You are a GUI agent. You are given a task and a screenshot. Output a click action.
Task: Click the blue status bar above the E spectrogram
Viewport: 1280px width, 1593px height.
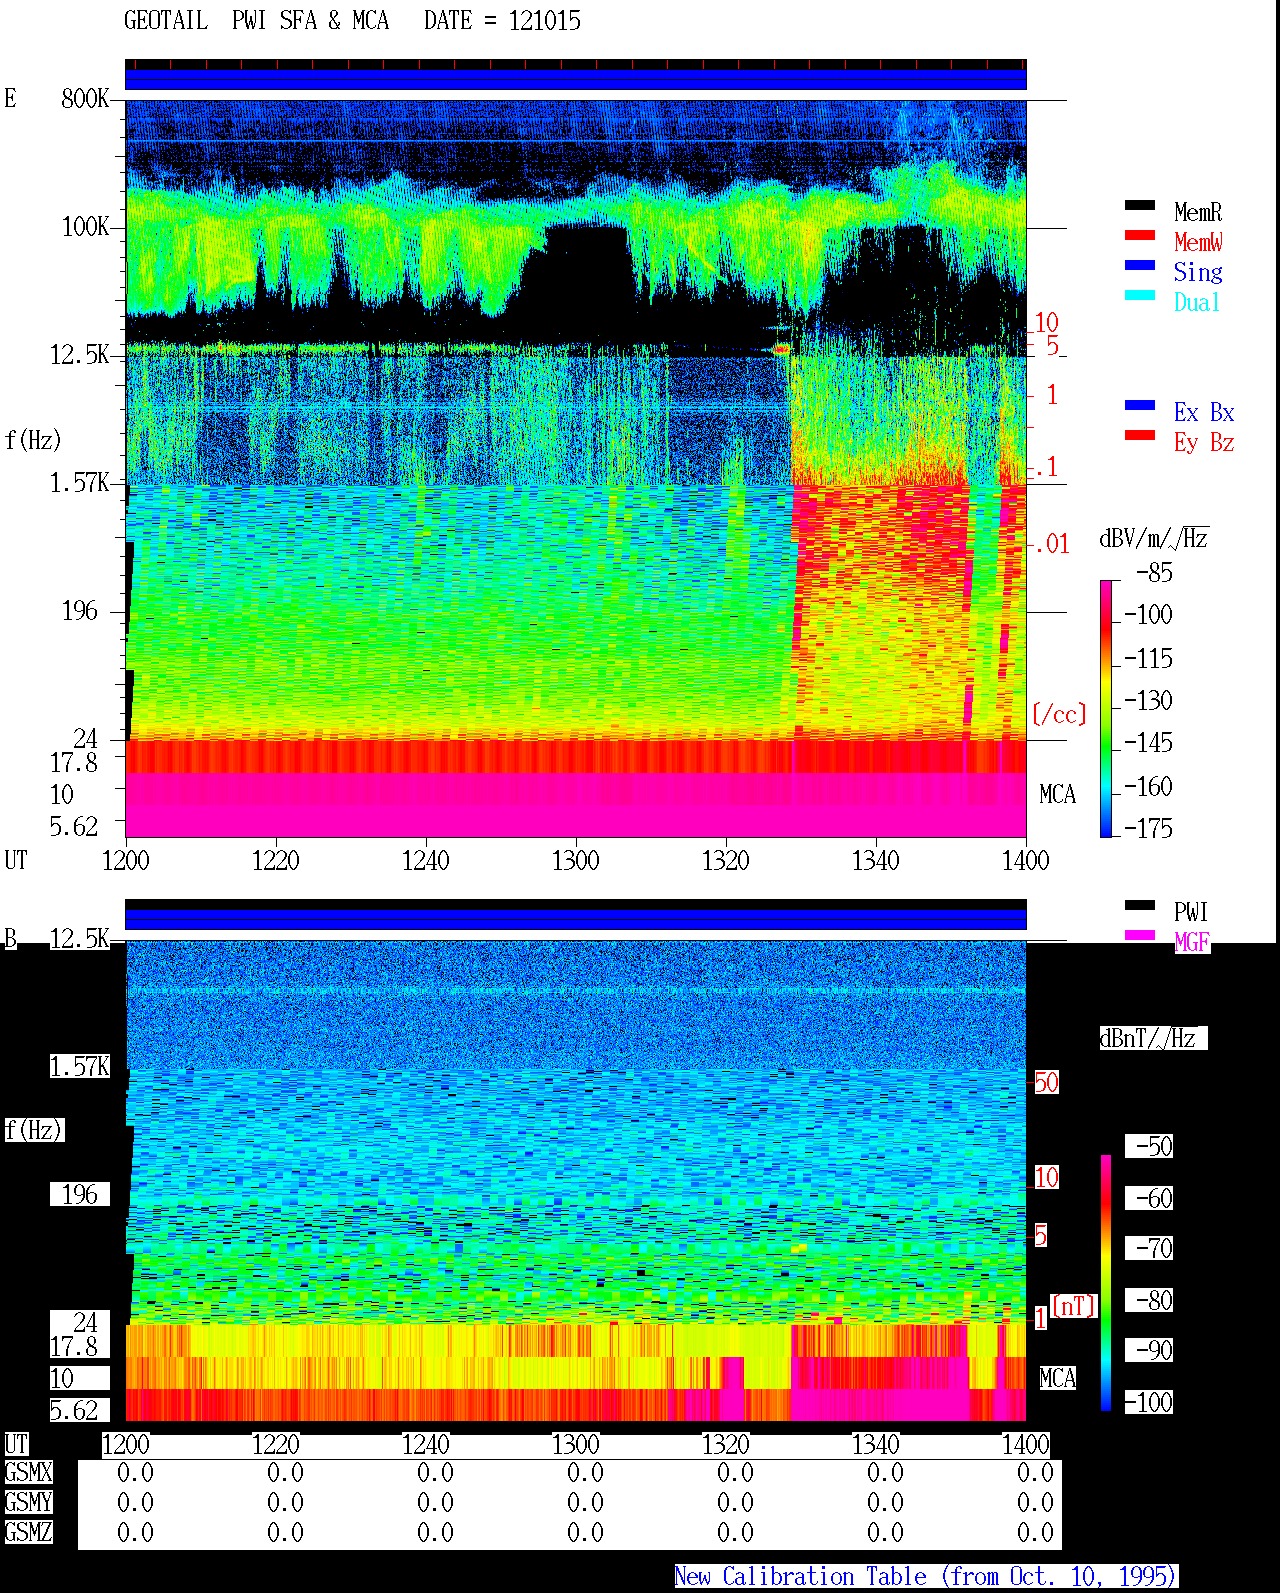click(x=576, y=79)
